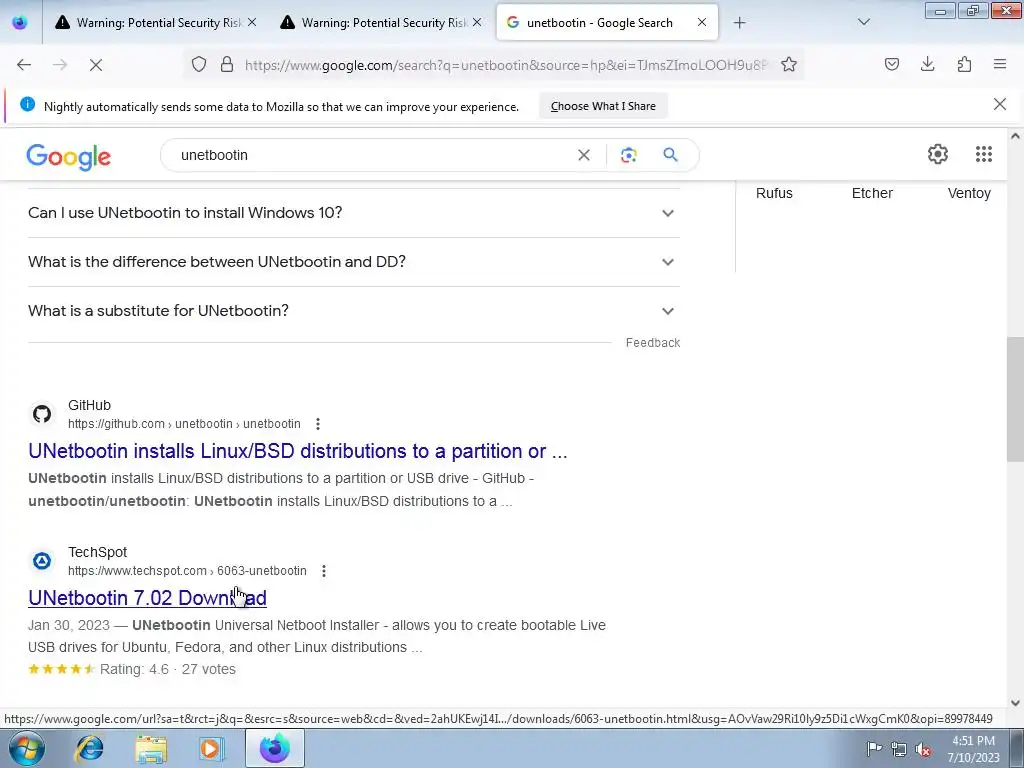The width and height of the screenshot is (1024, 768).
Task: Expand 'What is the difference between UNetbootin and DD?'
Action: (x=353, y=262)
